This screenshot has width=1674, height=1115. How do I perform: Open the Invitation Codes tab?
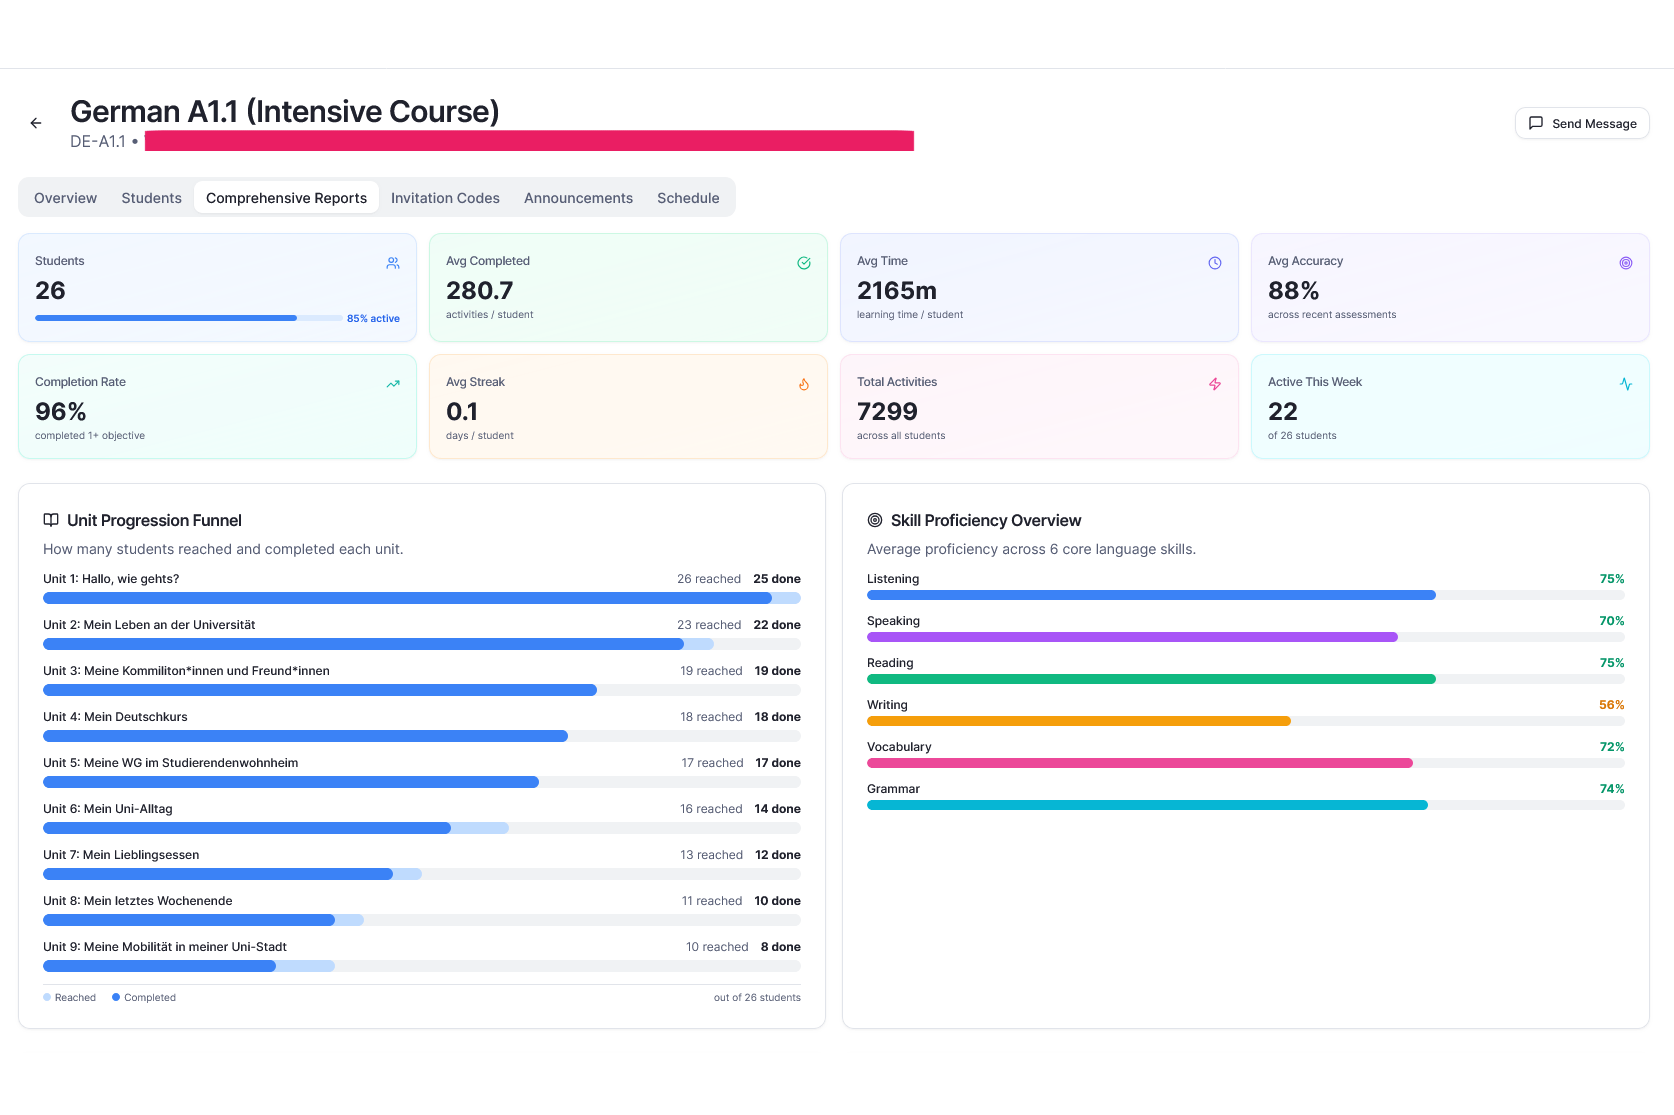[x=445, y=198]
